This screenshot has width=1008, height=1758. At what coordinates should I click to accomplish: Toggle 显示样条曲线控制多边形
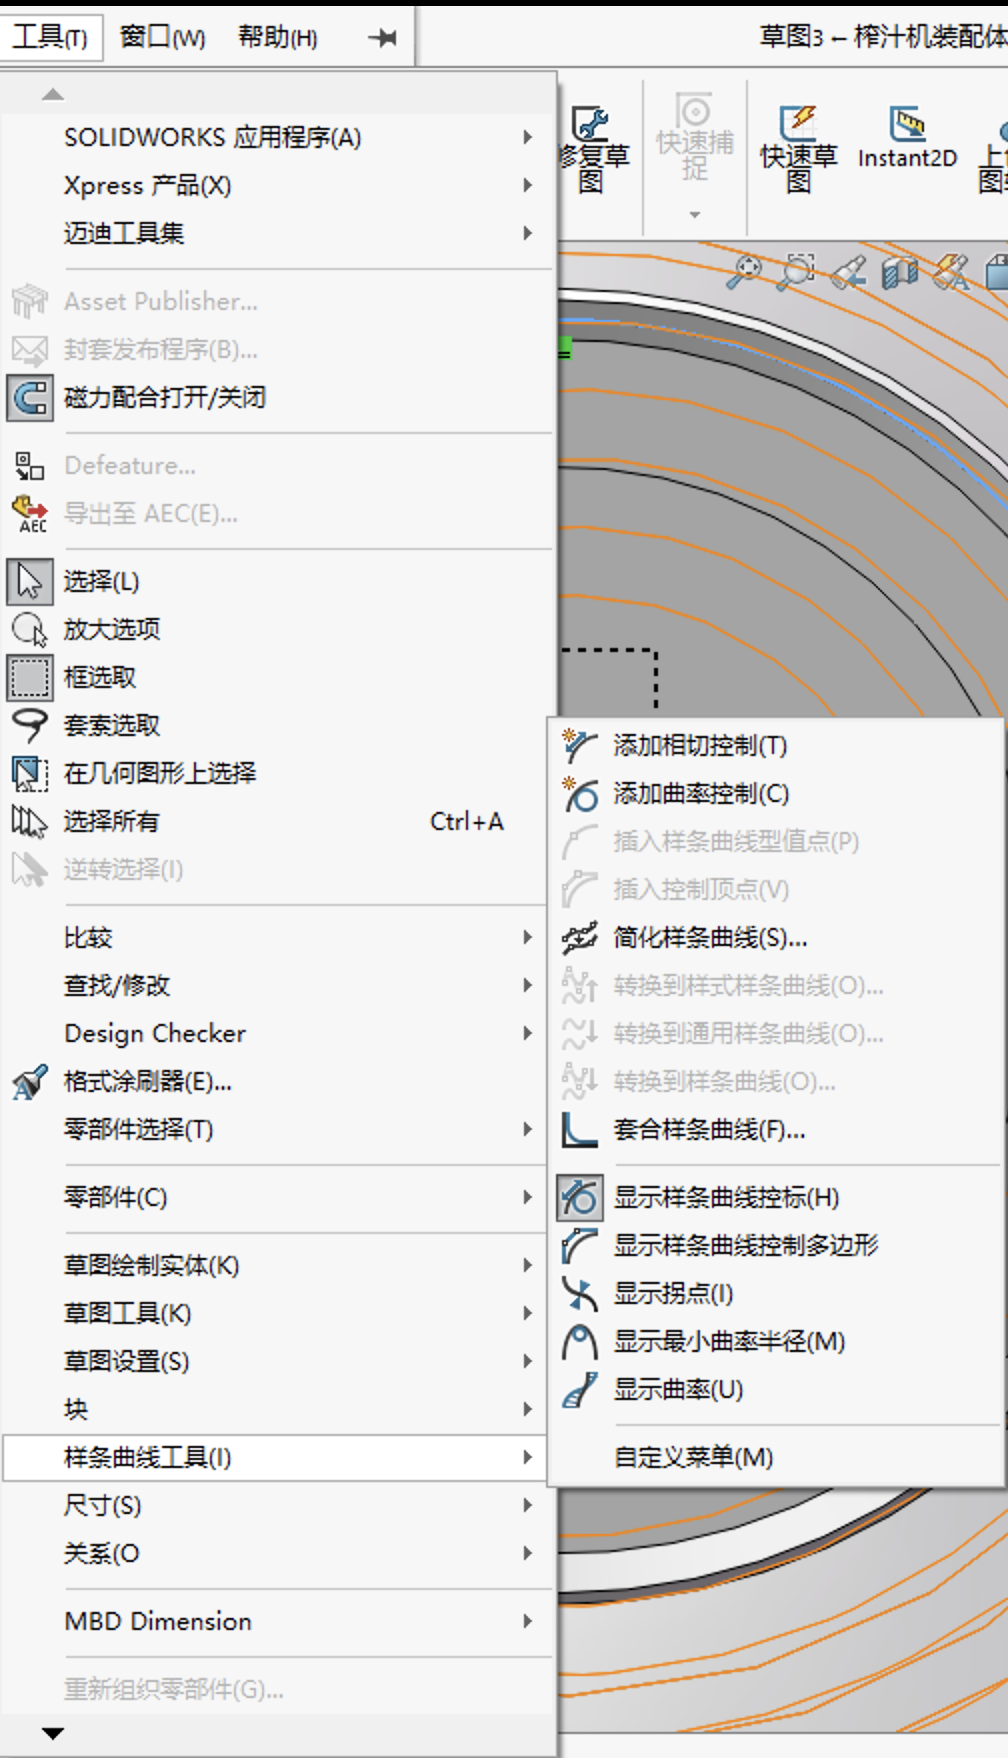pos(776,1245)
